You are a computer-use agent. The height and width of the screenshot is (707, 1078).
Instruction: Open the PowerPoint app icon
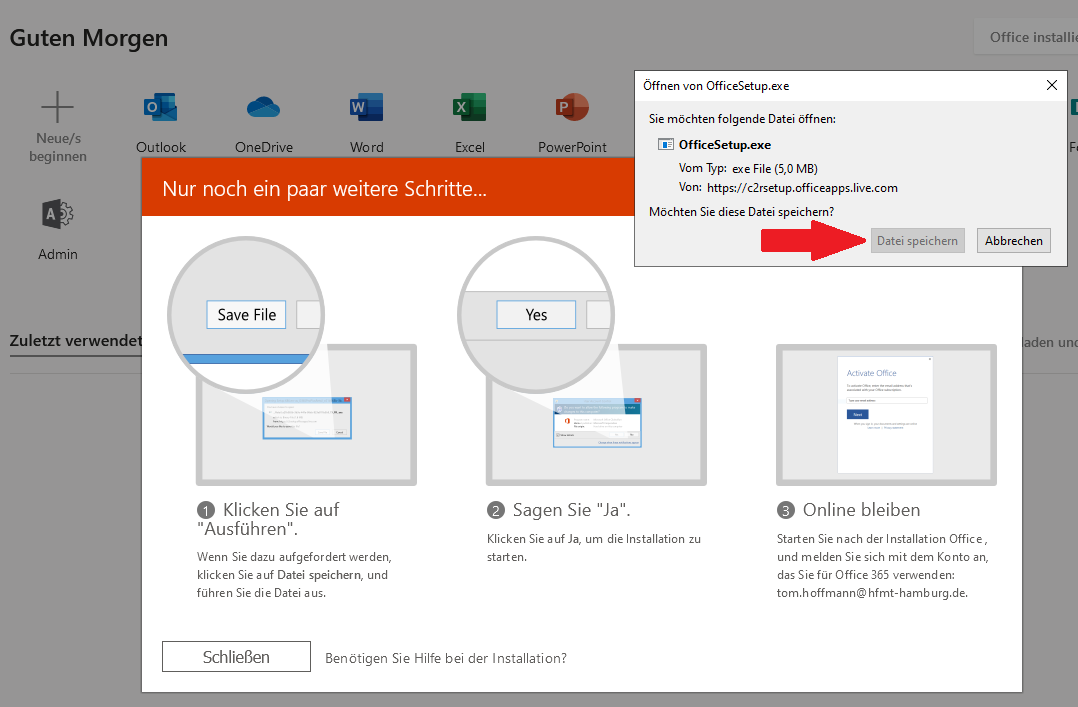[572, 107]
